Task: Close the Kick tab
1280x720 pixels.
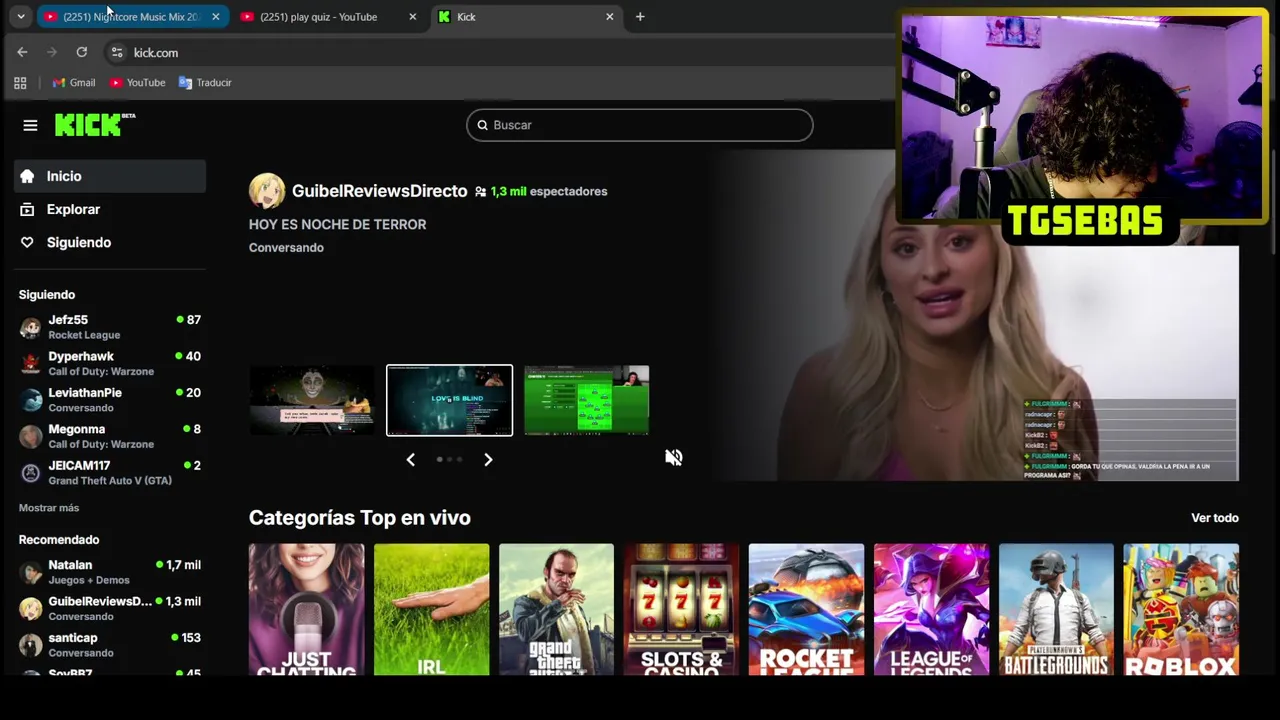Action: tap(609, 17)
